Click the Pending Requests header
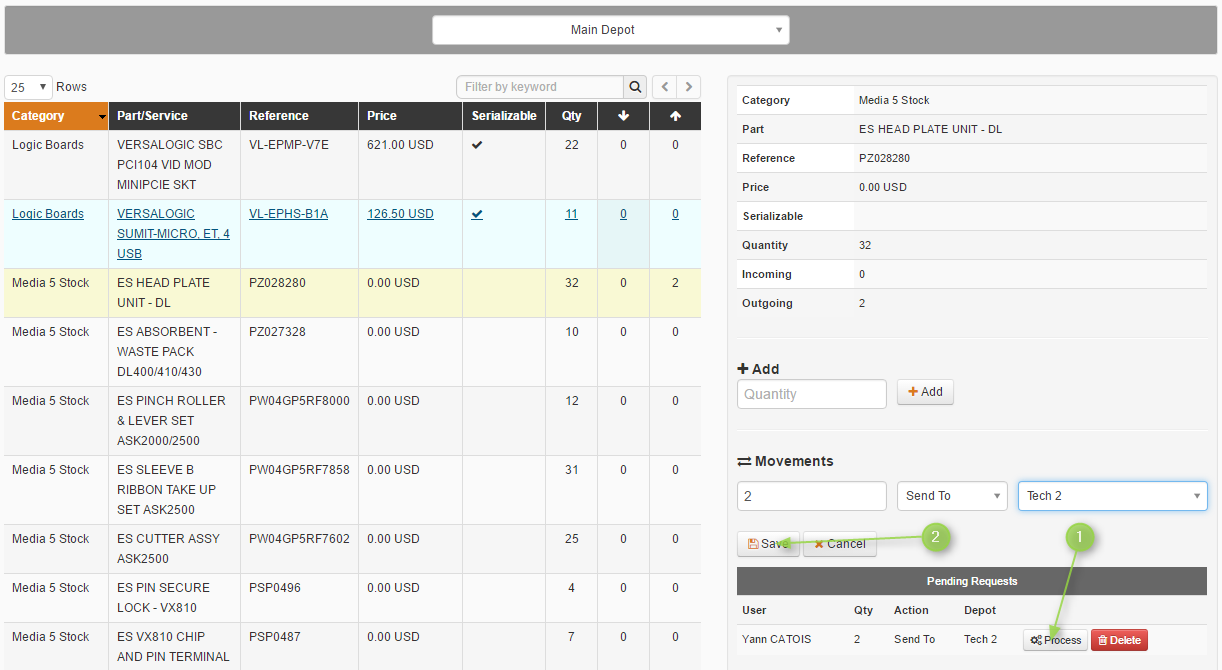 972,581
